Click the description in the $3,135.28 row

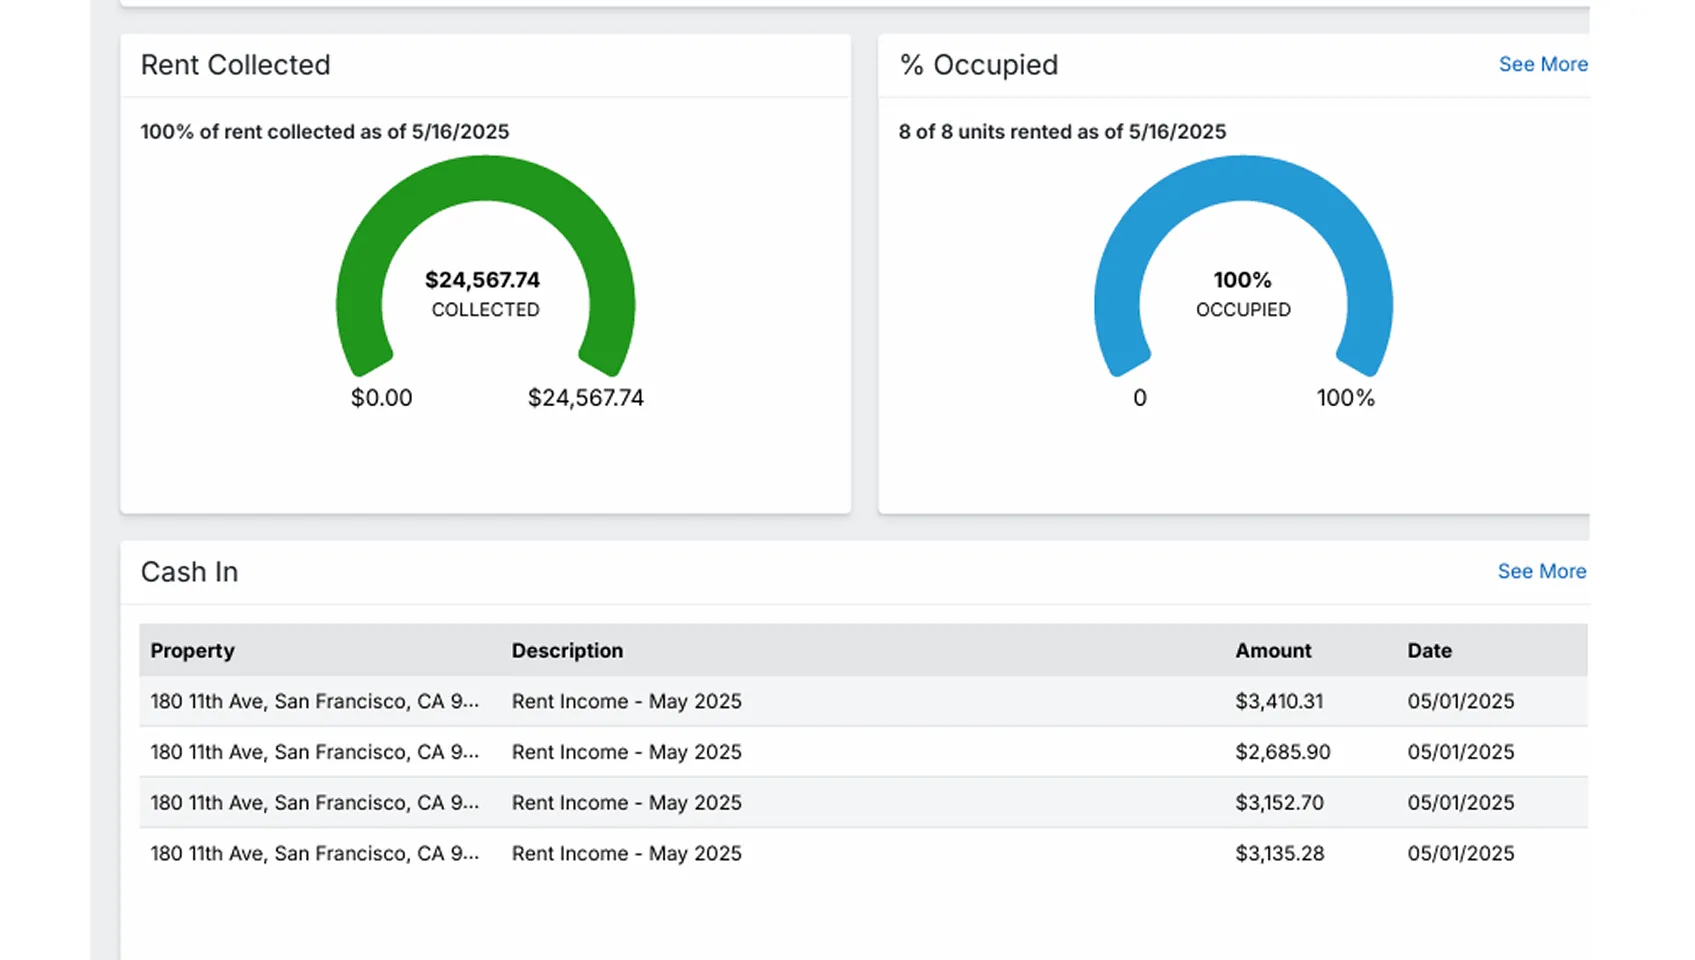626,854
